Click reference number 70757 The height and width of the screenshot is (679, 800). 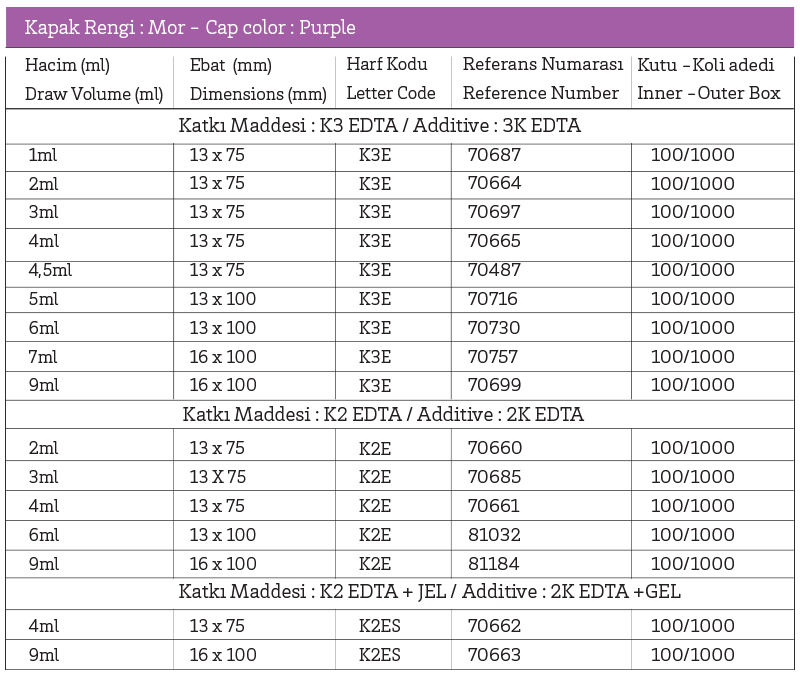494,357
